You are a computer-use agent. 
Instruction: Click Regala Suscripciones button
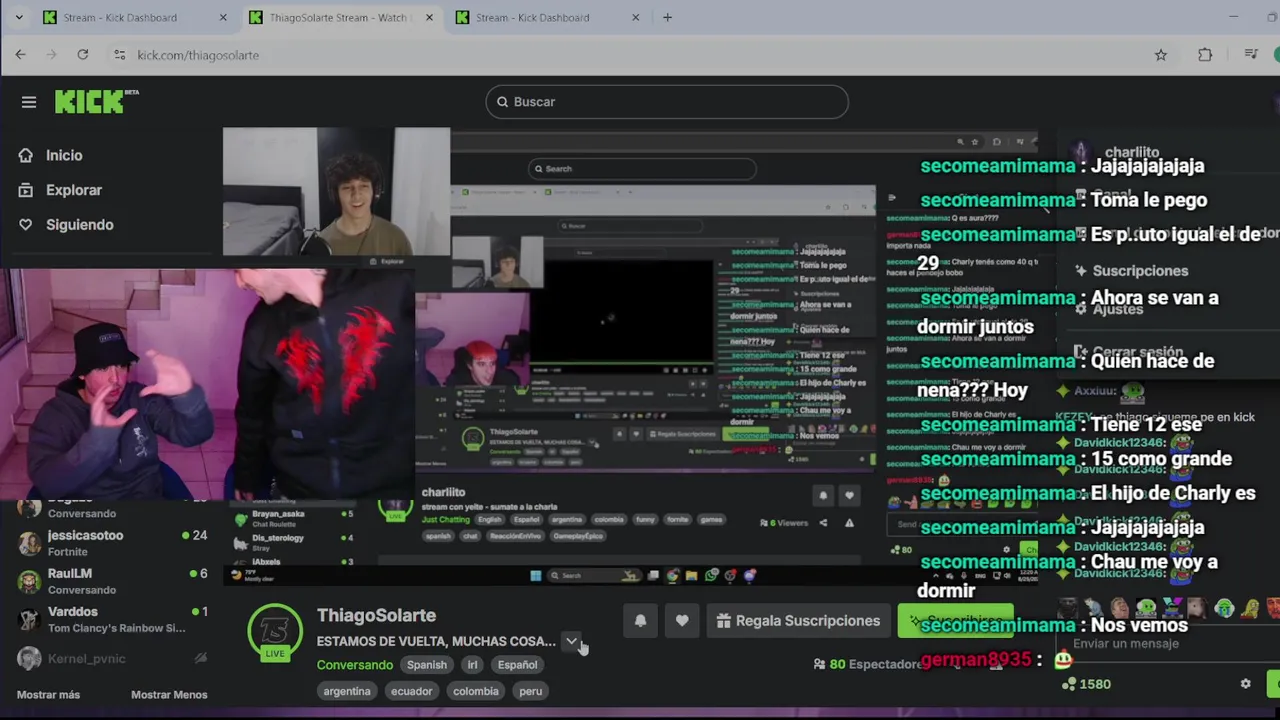799,621
